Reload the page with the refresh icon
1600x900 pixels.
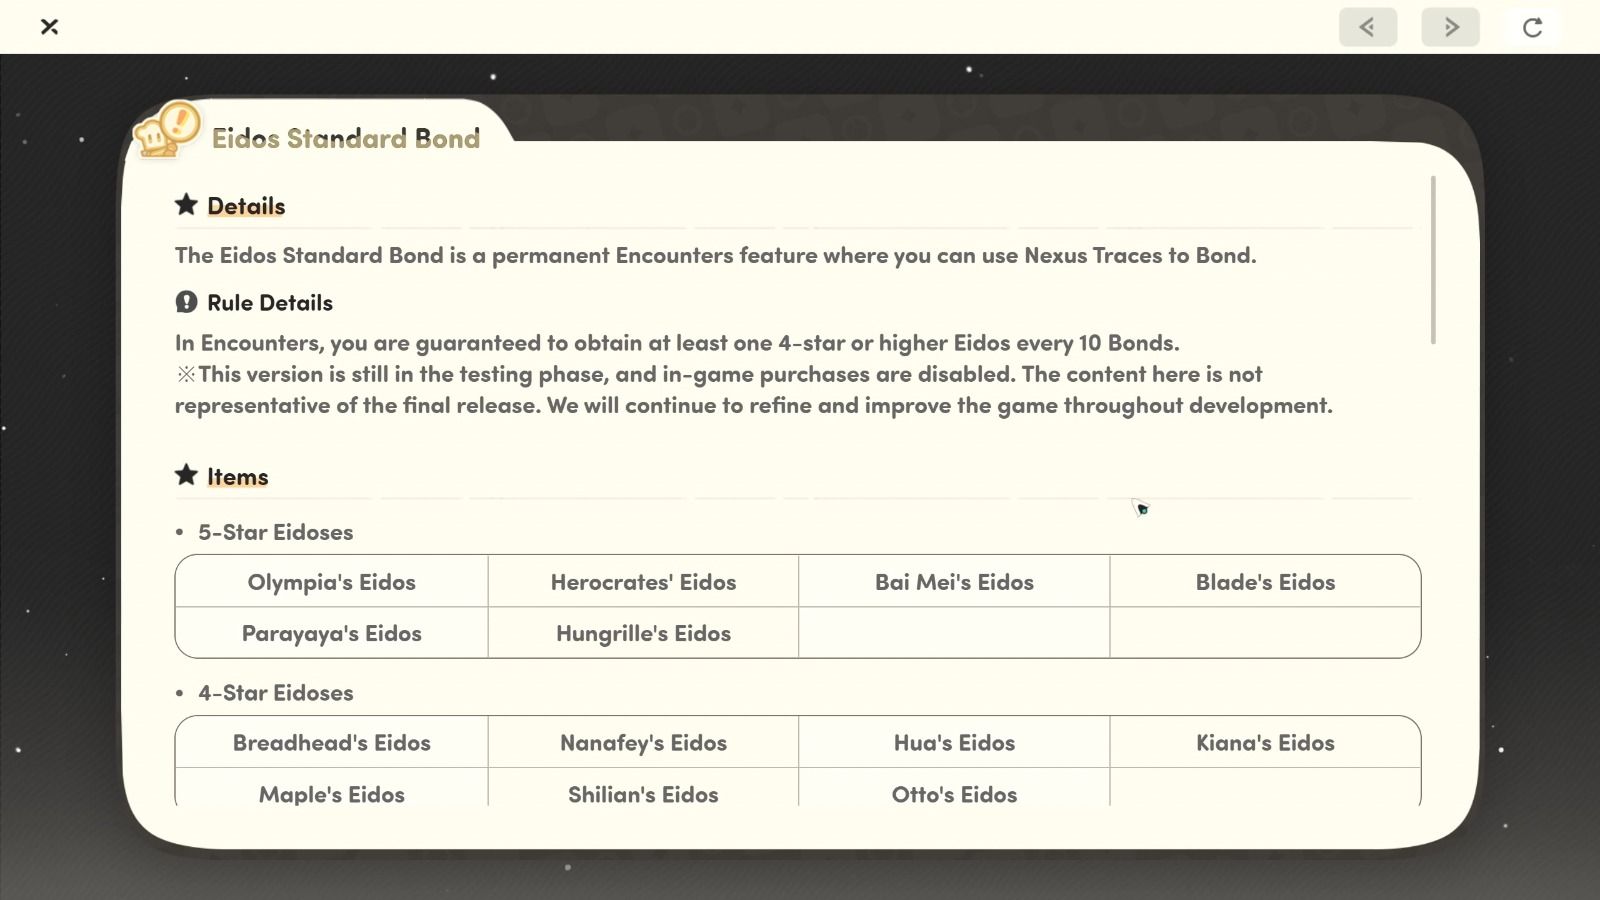(x=1532, y=27)
